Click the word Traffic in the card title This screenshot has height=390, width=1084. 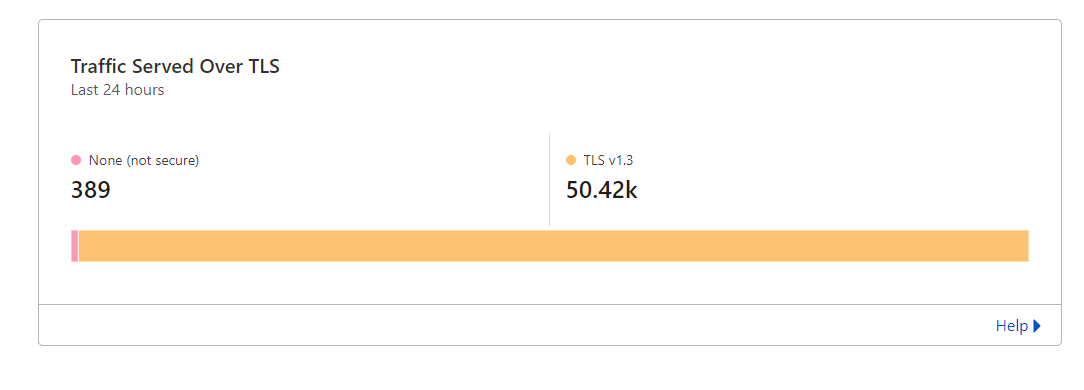(97, 66)
